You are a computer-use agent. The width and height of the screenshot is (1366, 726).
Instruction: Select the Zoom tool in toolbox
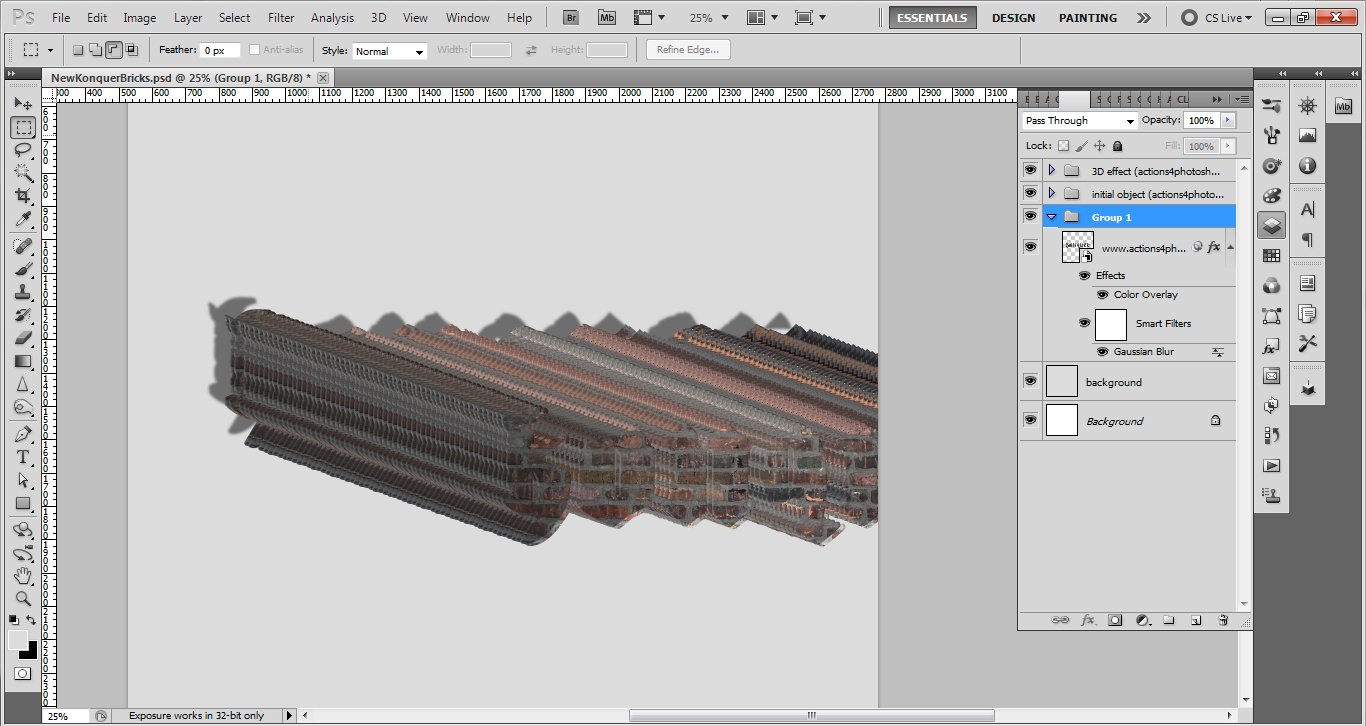pyautogui.click(x=23, y=598)
